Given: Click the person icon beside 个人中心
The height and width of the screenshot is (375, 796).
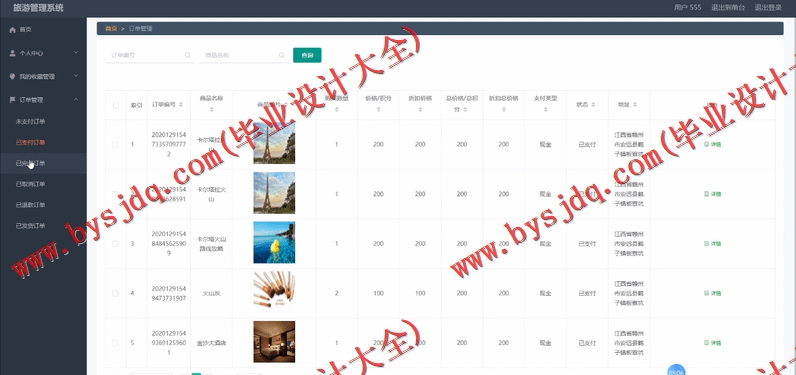Looking at the screenshot, I should [x=13, y=53].
